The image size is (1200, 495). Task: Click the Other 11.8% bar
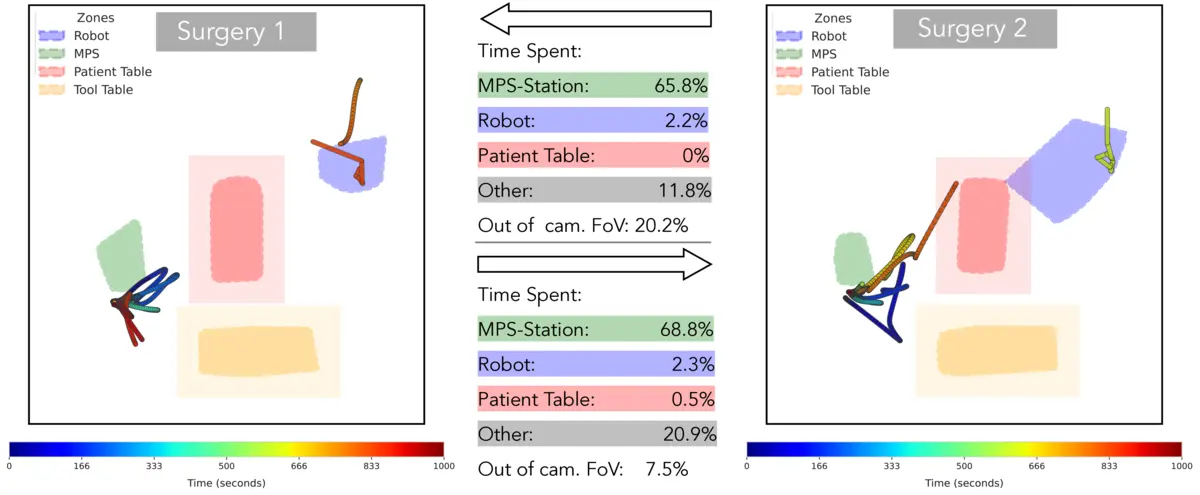pyautogui.click(x=593, y=190)
